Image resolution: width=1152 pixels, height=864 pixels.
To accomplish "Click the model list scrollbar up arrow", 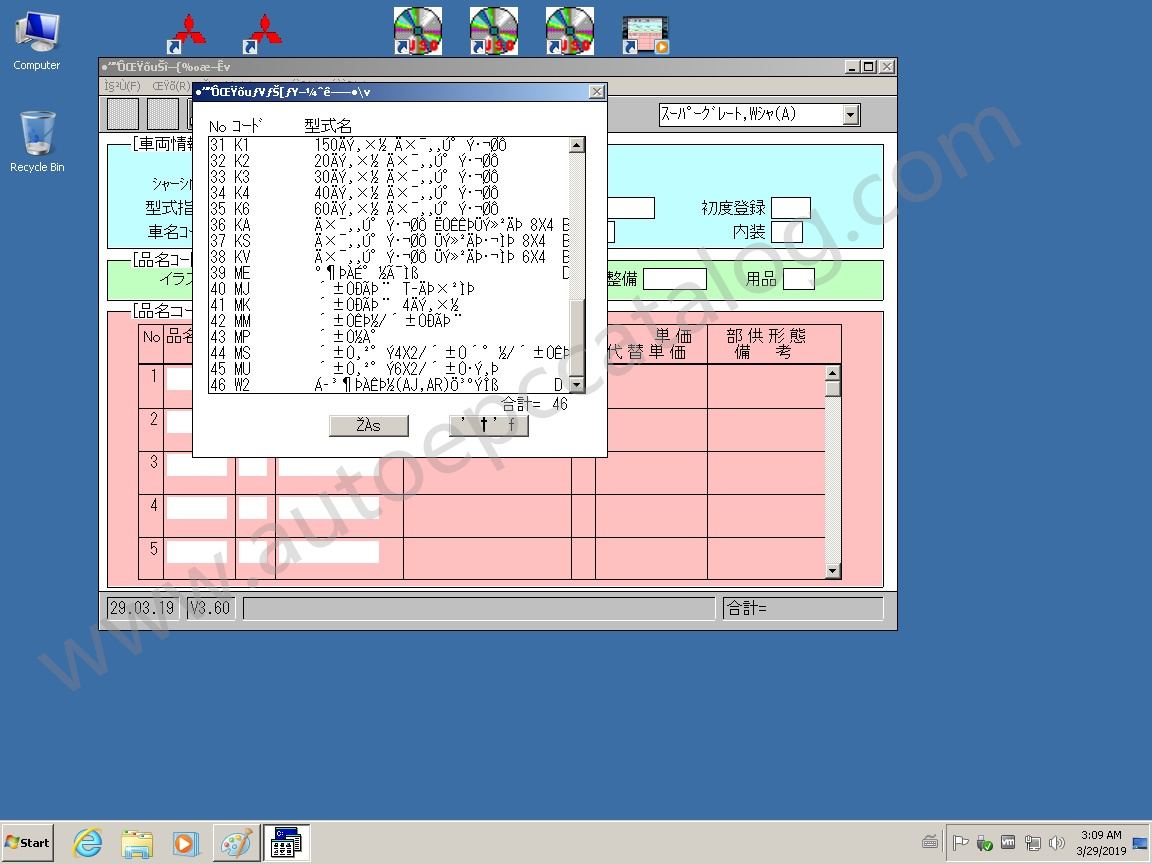I will (577, 145).
